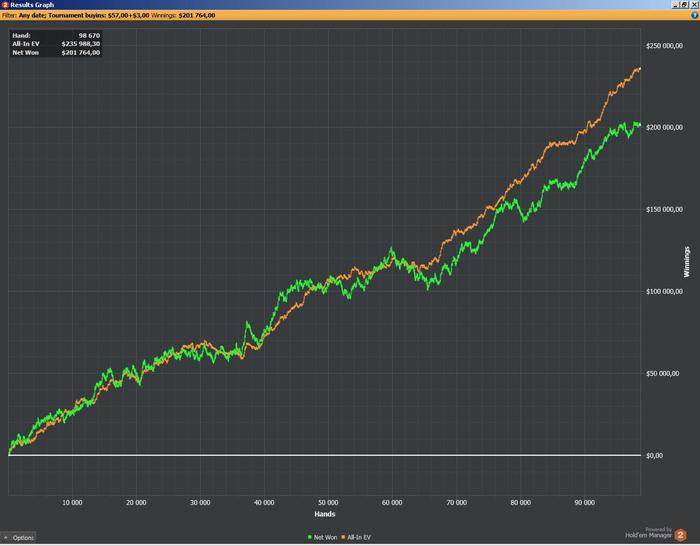
Task: Click the Options expand arrow
Action: click(x=6, y=538)
